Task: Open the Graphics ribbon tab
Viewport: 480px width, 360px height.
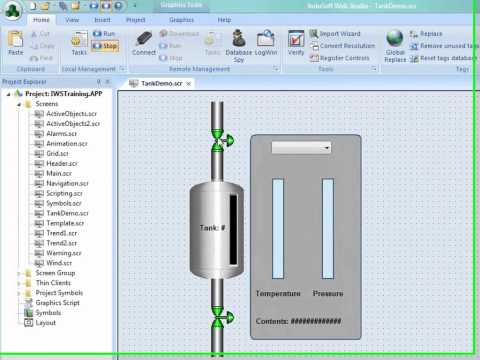Action: pyautogui.click(x=182, y=20)
